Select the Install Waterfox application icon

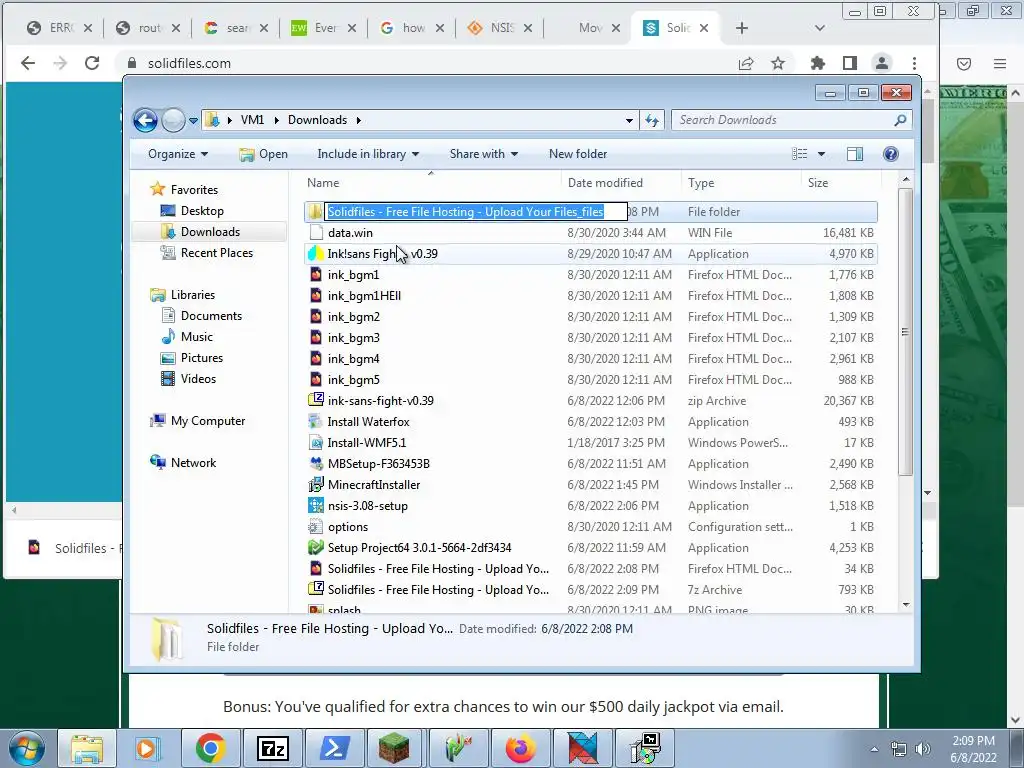[316, 421]
